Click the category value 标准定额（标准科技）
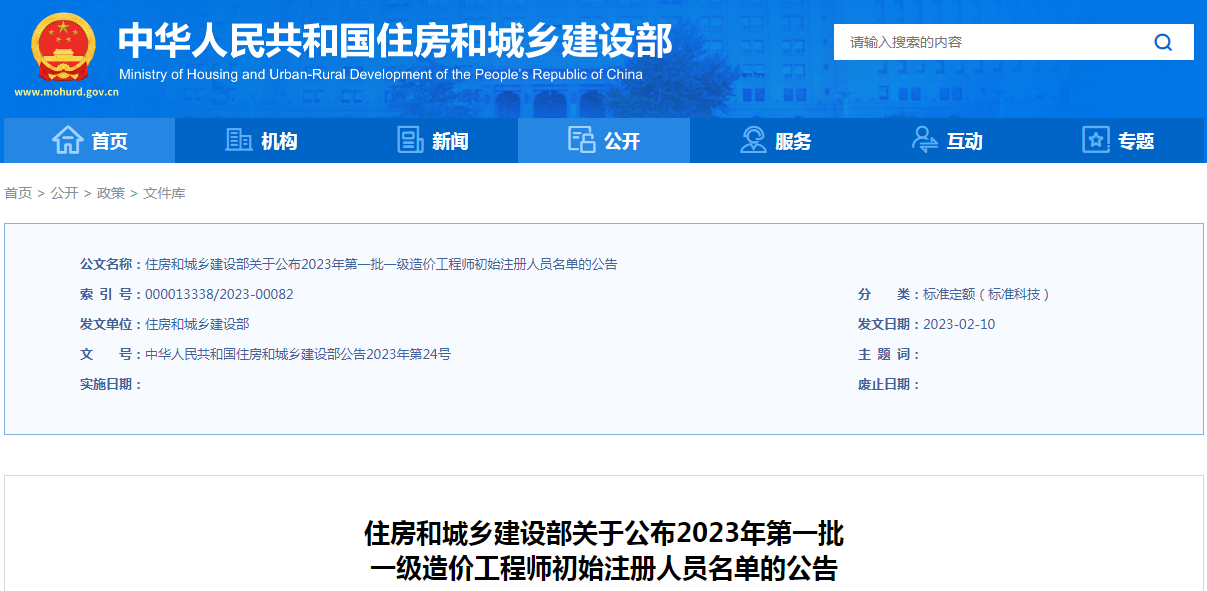The width and height of the screenshot is (1207, 591). point(986,295)
